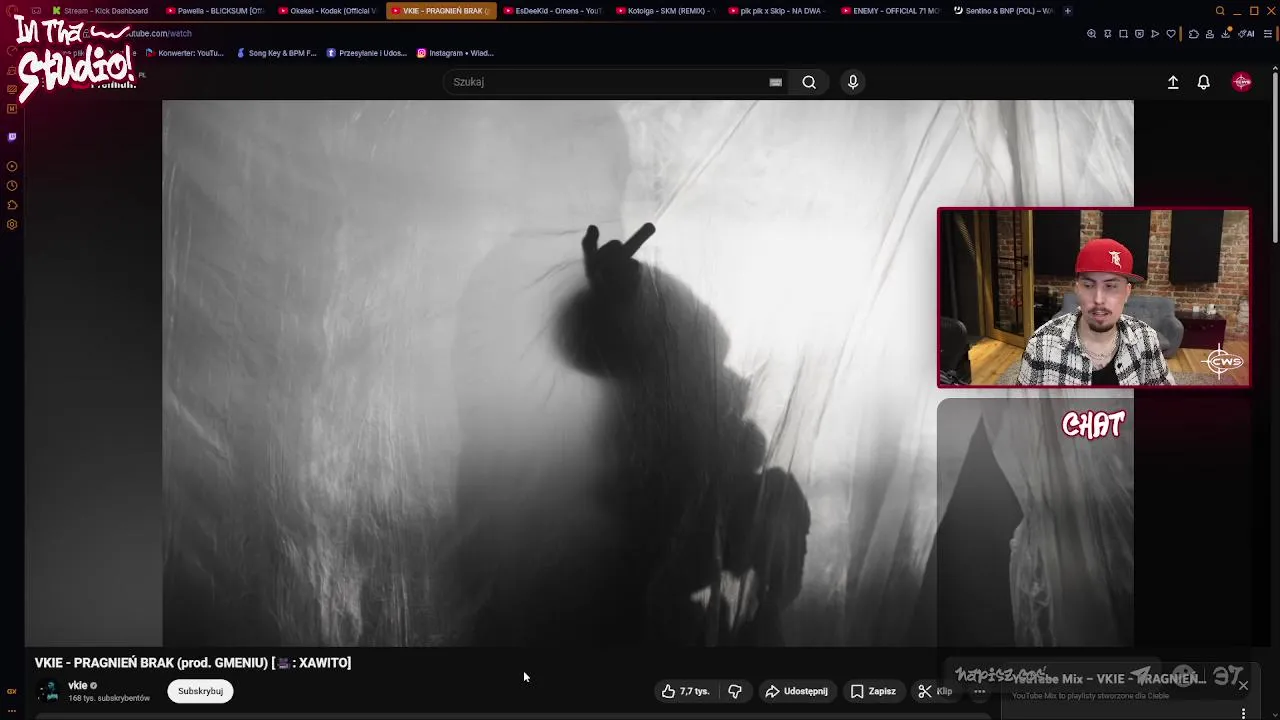Open the Sentino & BNP (POL) tab
This screenshot has width=1280, height=720.
click(x=1003, y=11)
